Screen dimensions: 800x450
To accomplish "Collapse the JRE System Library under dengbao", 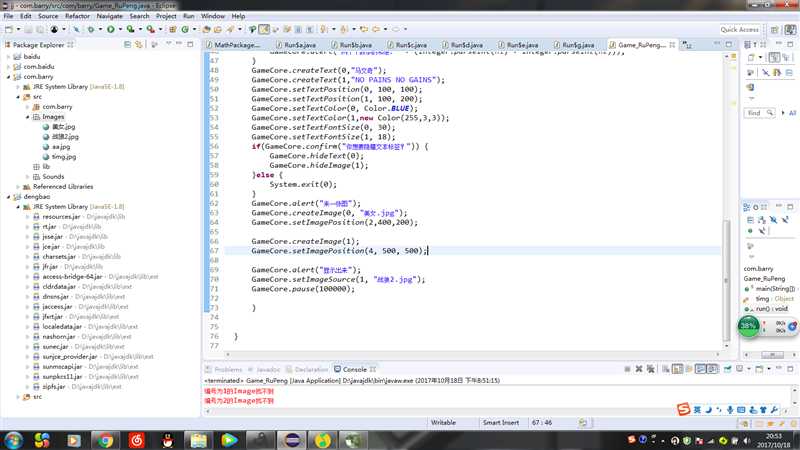I will [x=19, y=206].
